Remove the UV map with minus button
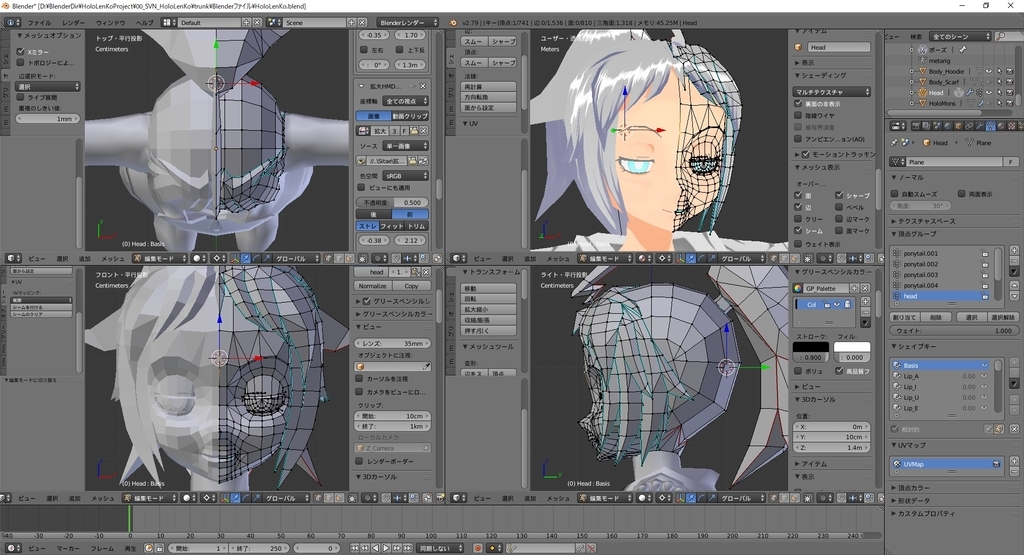This screenshot has width=1024, height=555. (x=1014, y=471)
